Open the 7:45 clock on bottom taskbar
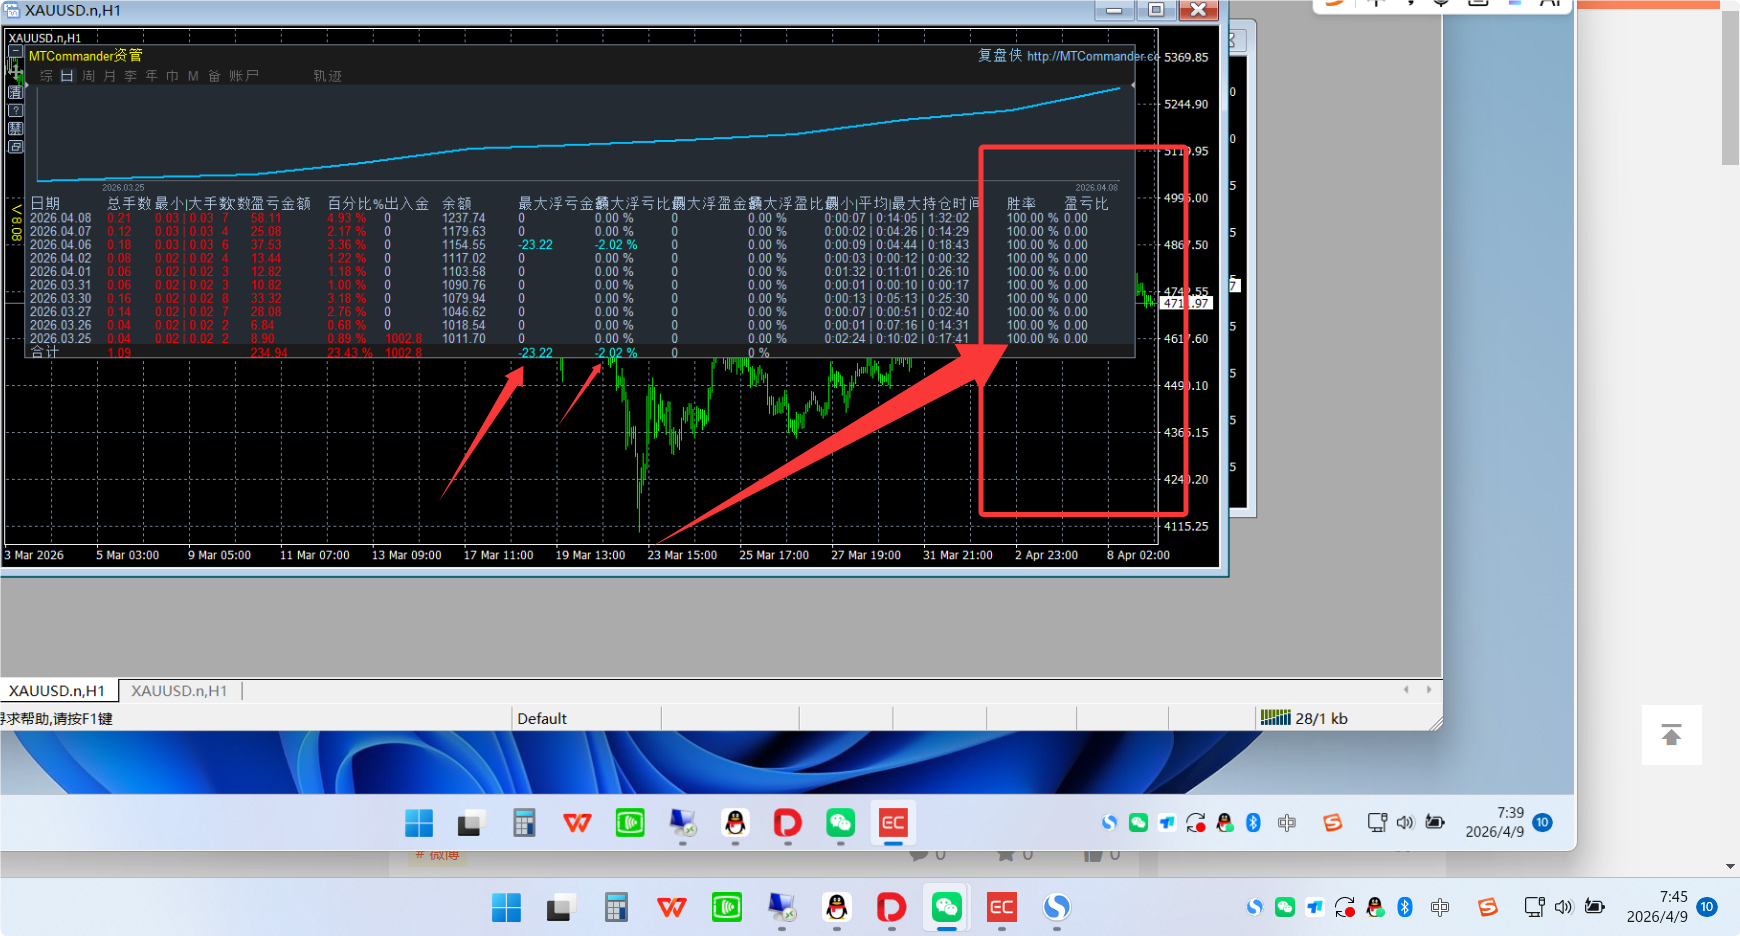 tap(1657, 907)
